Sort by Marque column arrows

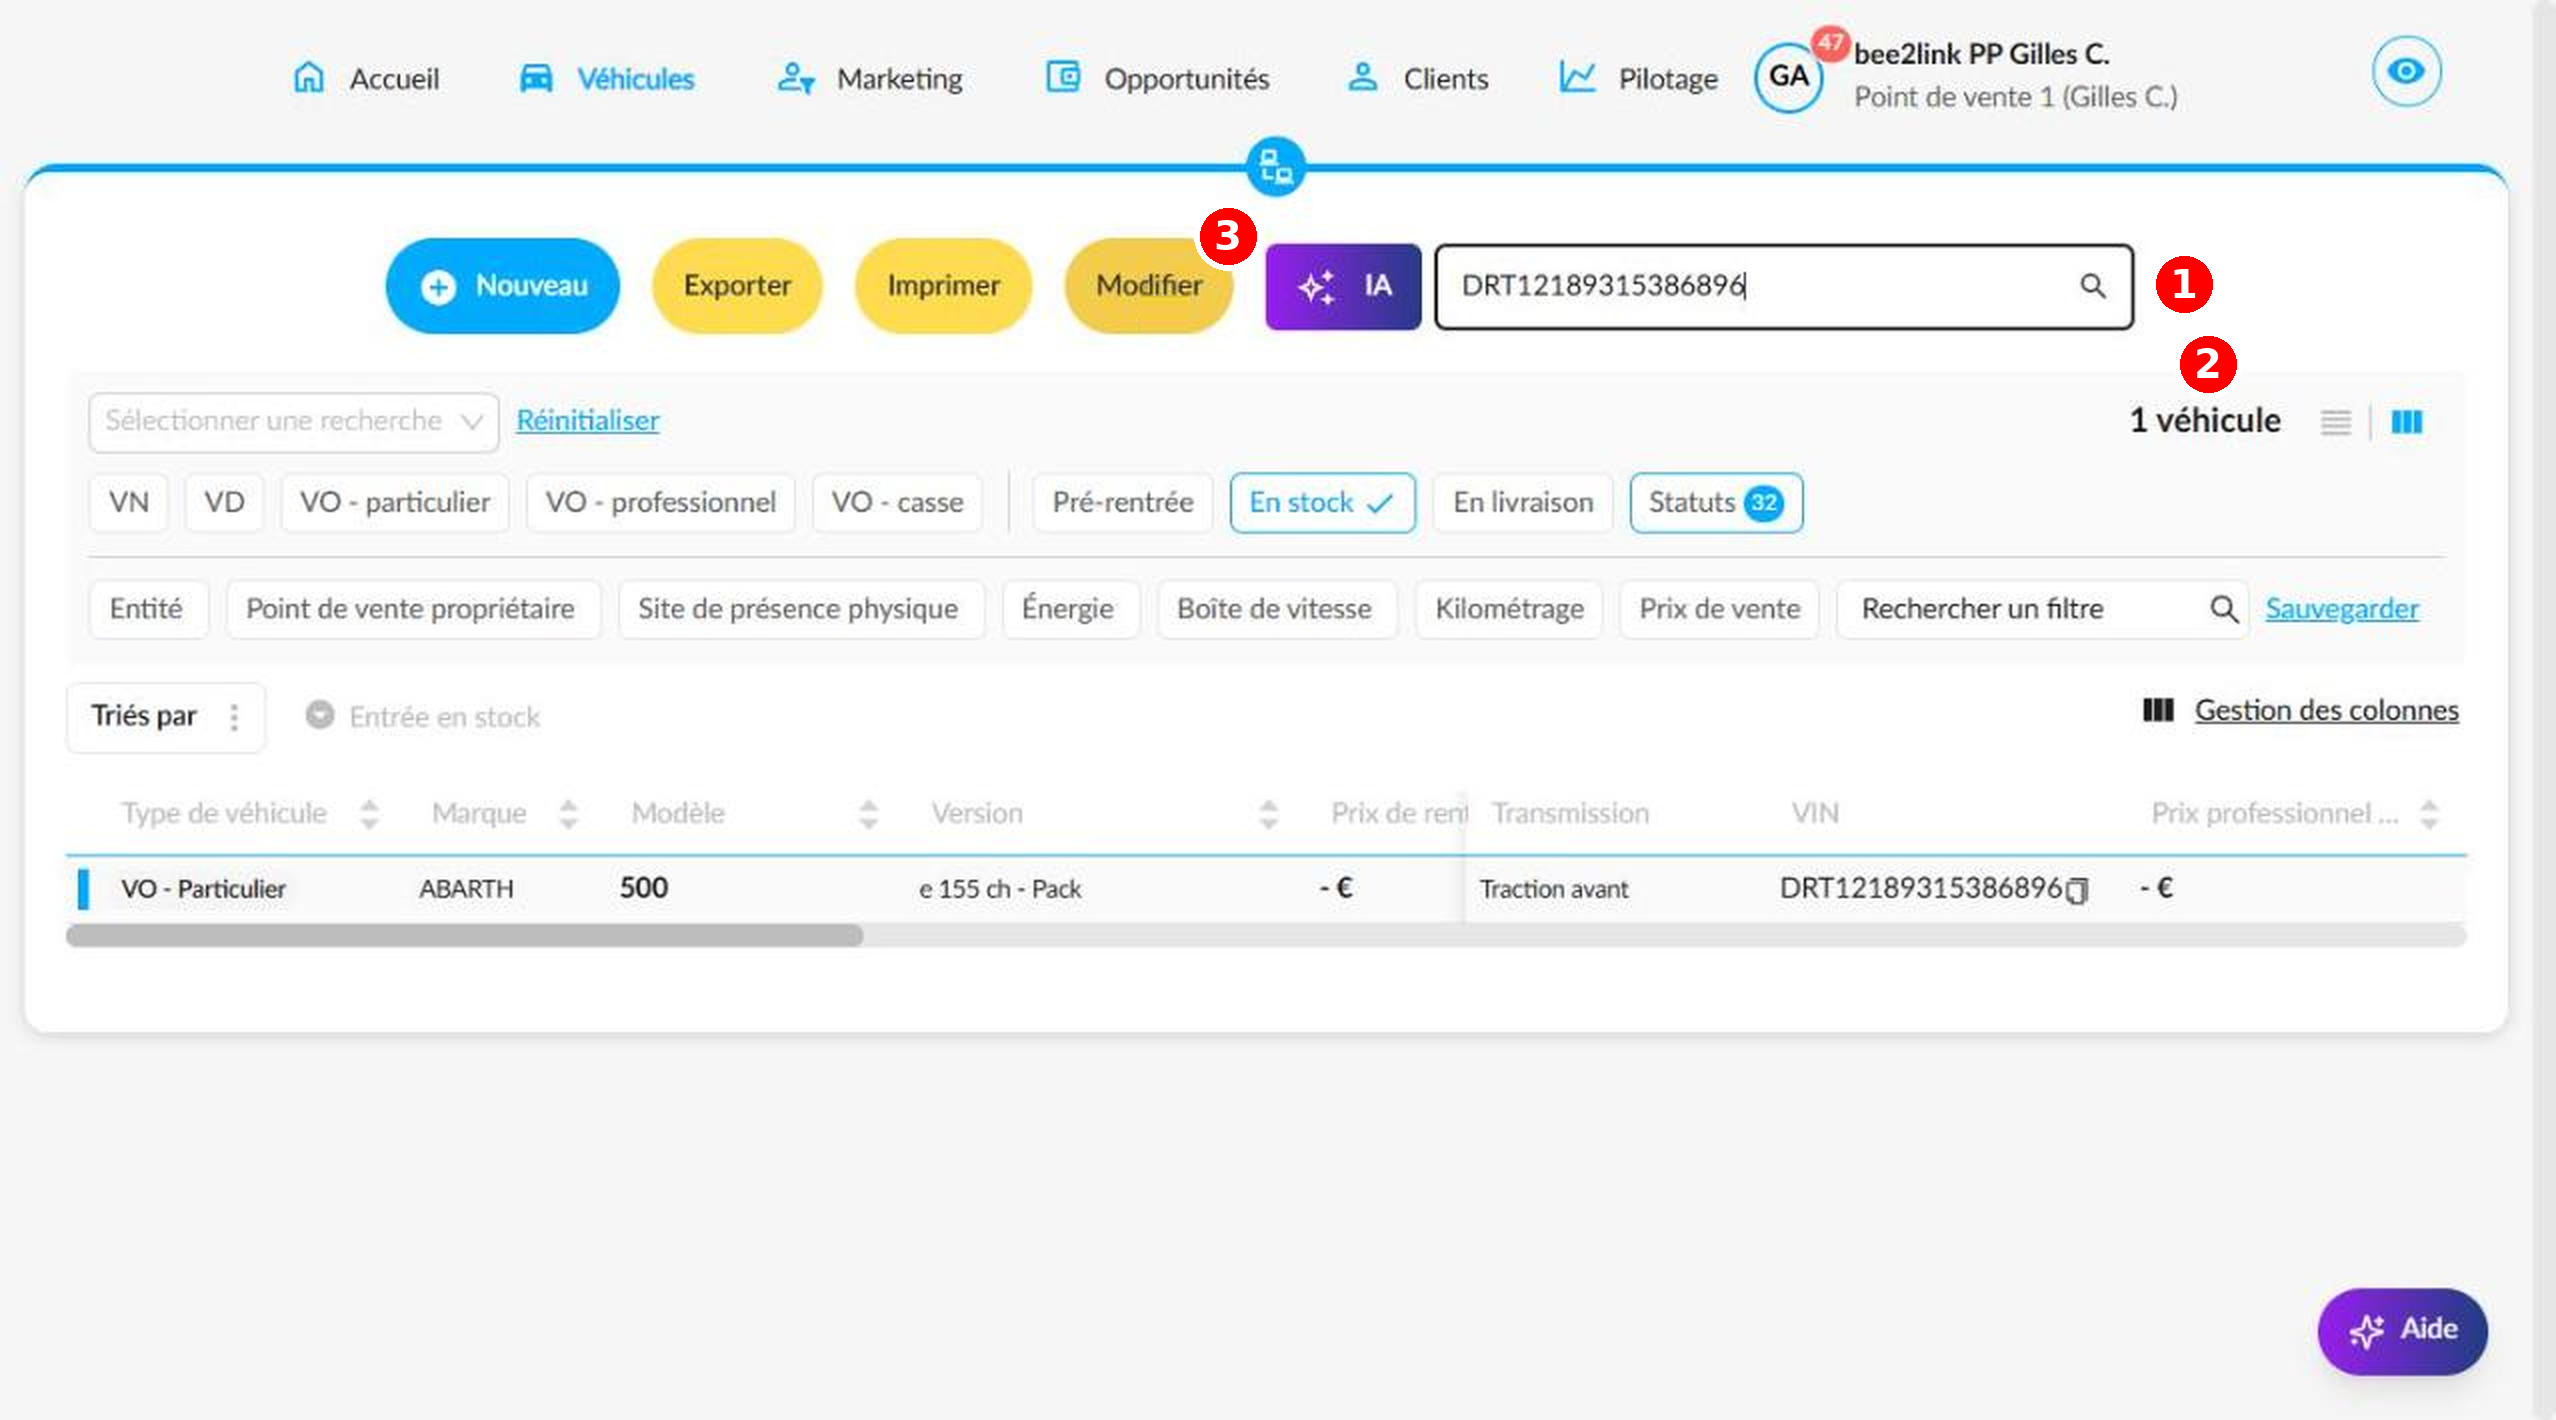point(568,814)
